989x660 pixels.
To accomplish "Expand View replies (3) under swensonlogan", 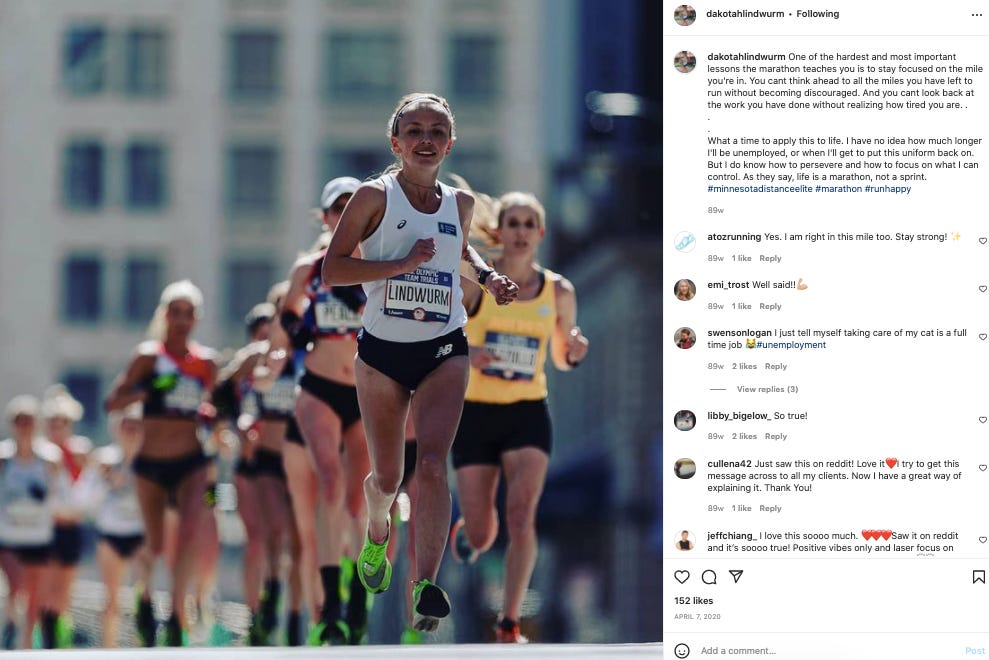I will tap(767, 389).
